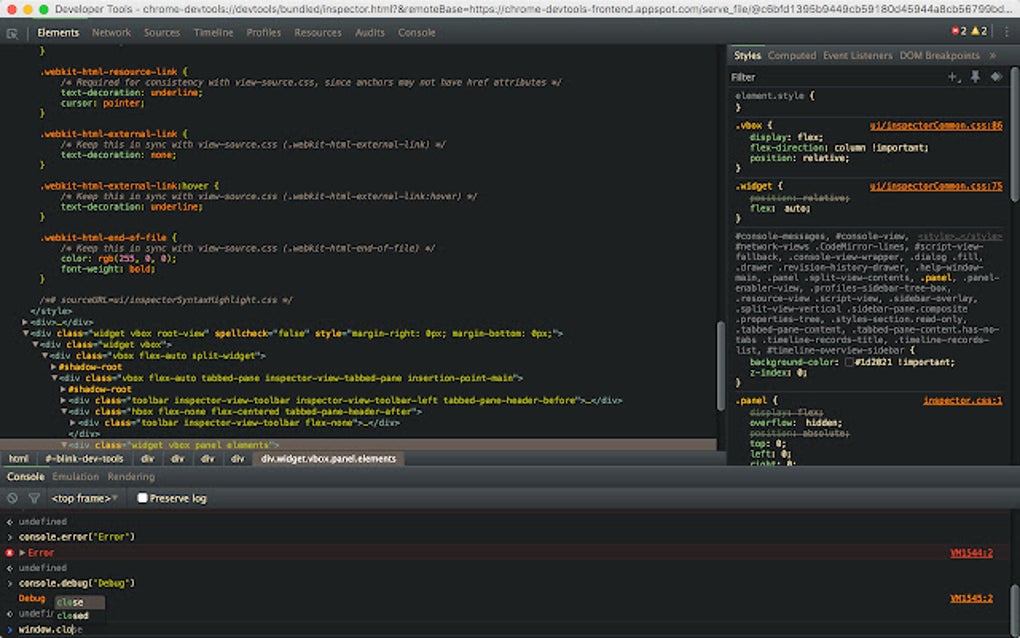
Task: Expand the Error entry in the console
Action: (21, 552)
